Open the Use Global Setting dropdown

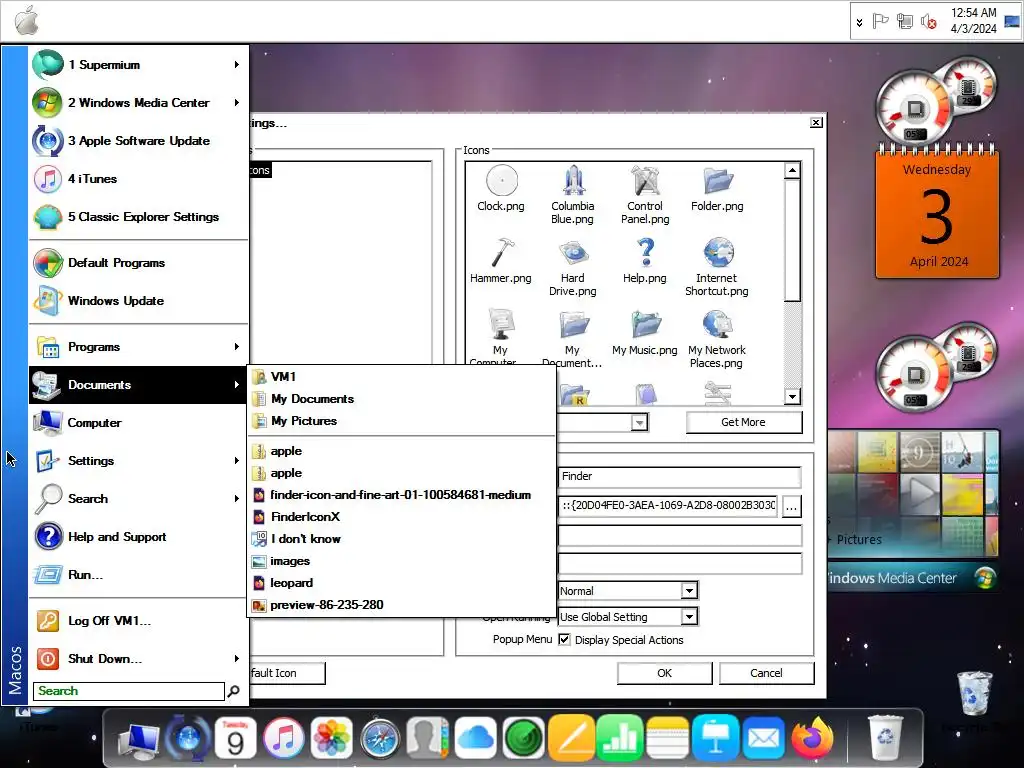point(689,617)
